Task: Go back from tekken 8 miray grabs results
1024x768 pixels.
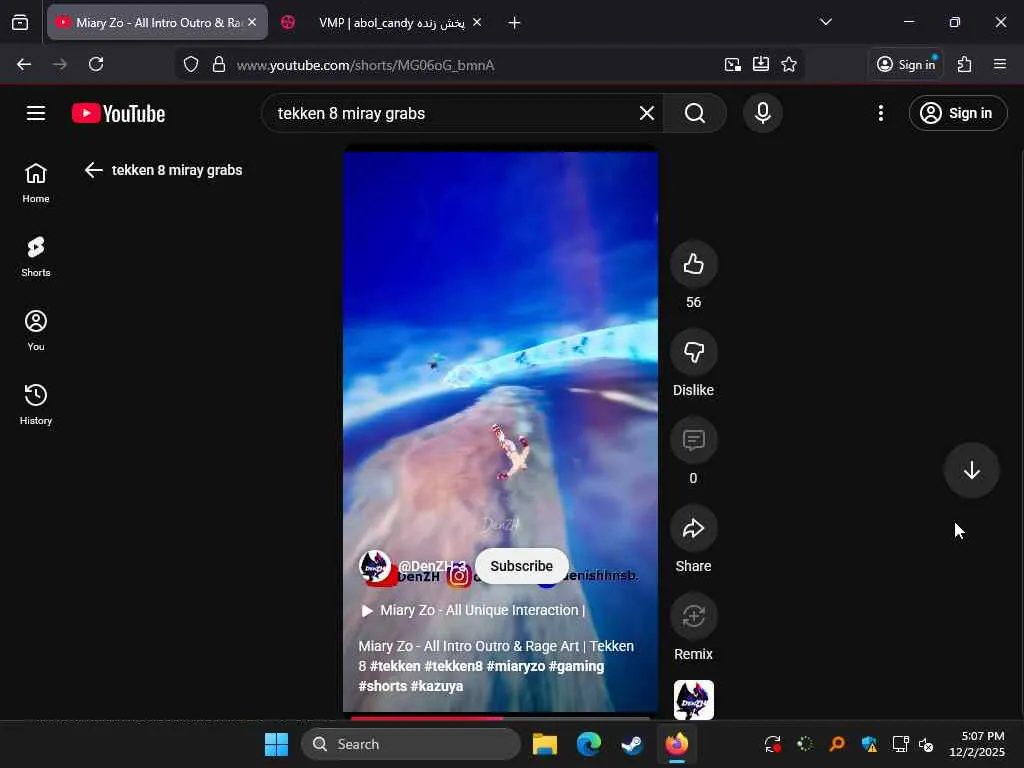Action: [94, 170]
